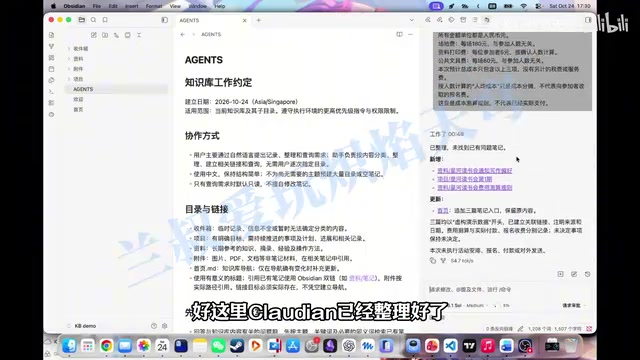This screenshot has height=360, width=640.
Task: Open the 首页 link in chat updates
Action: [443, 211]
